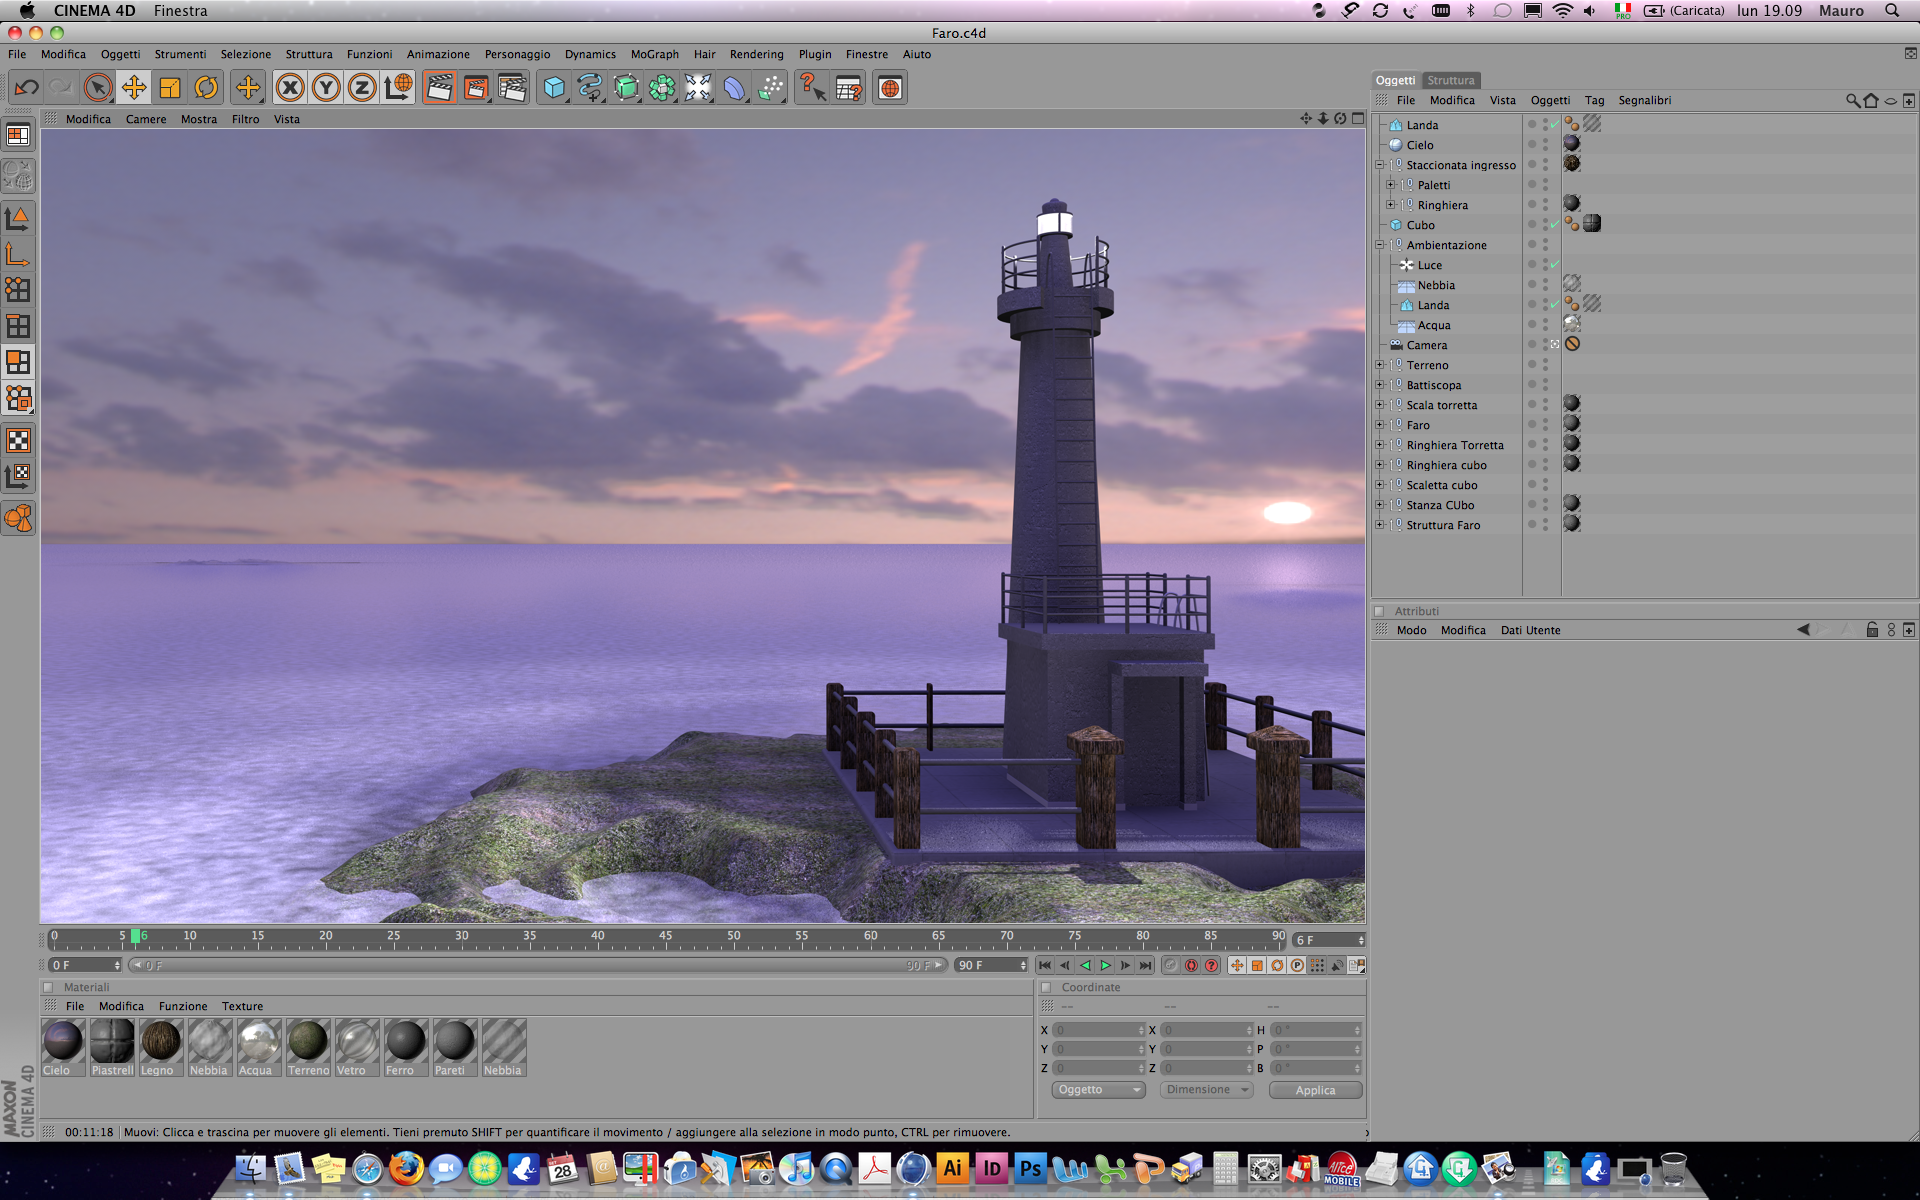The width and height of the screenshot is (1920, 1200).
Task: Select the Move tool in toolbar
Action: pyautogui.click(x=134, y=88)
